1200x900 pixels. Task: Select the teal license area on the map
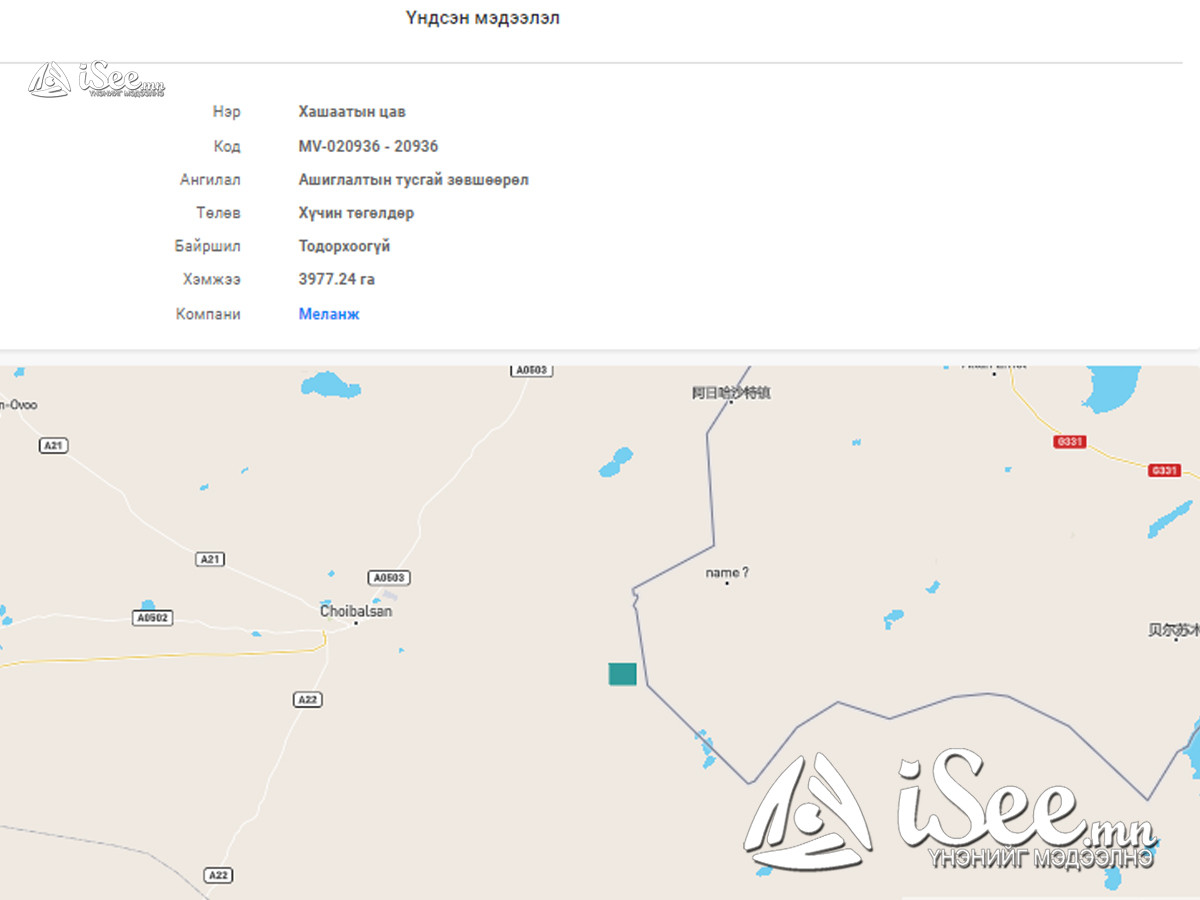(622, 674)
